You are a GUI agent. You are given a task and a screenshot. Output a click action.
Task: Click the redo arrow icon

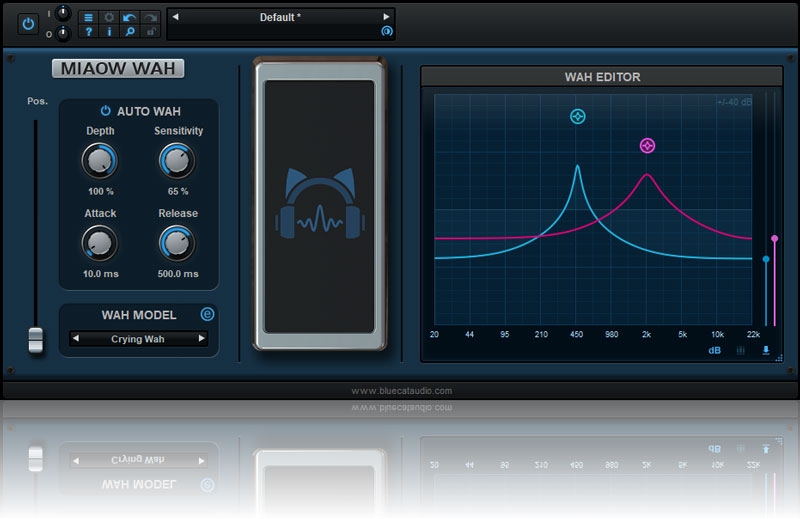tap(150, 17)
